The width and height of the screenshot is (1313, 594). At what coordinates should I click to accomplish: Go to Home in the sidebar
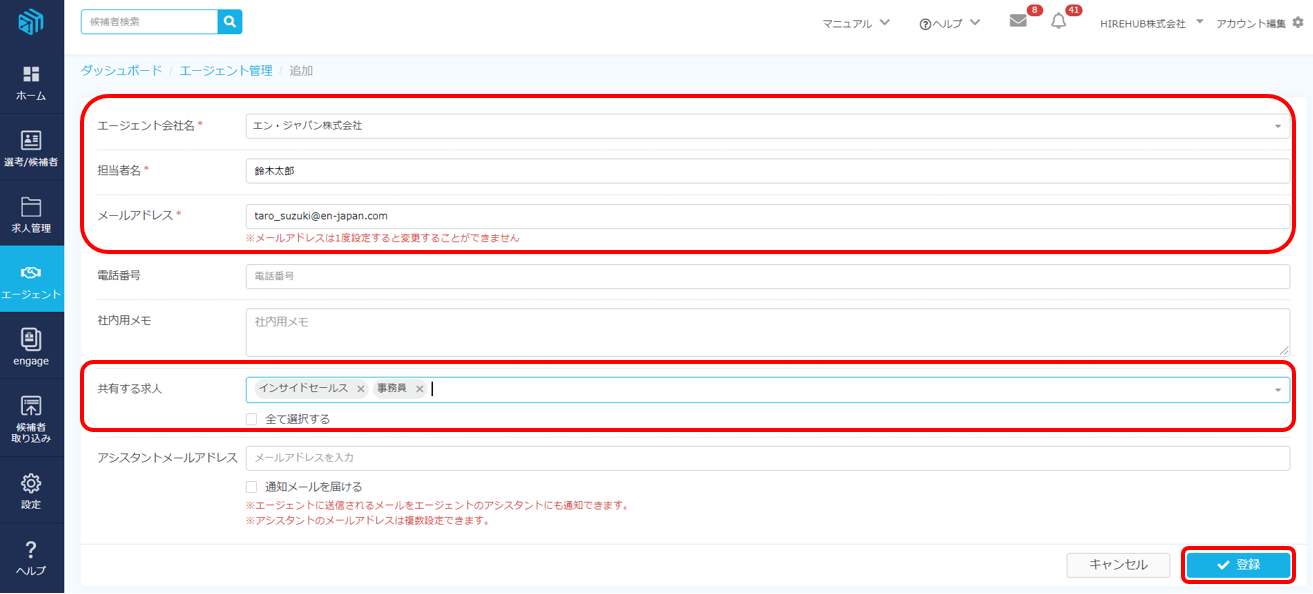coord(31,83)
